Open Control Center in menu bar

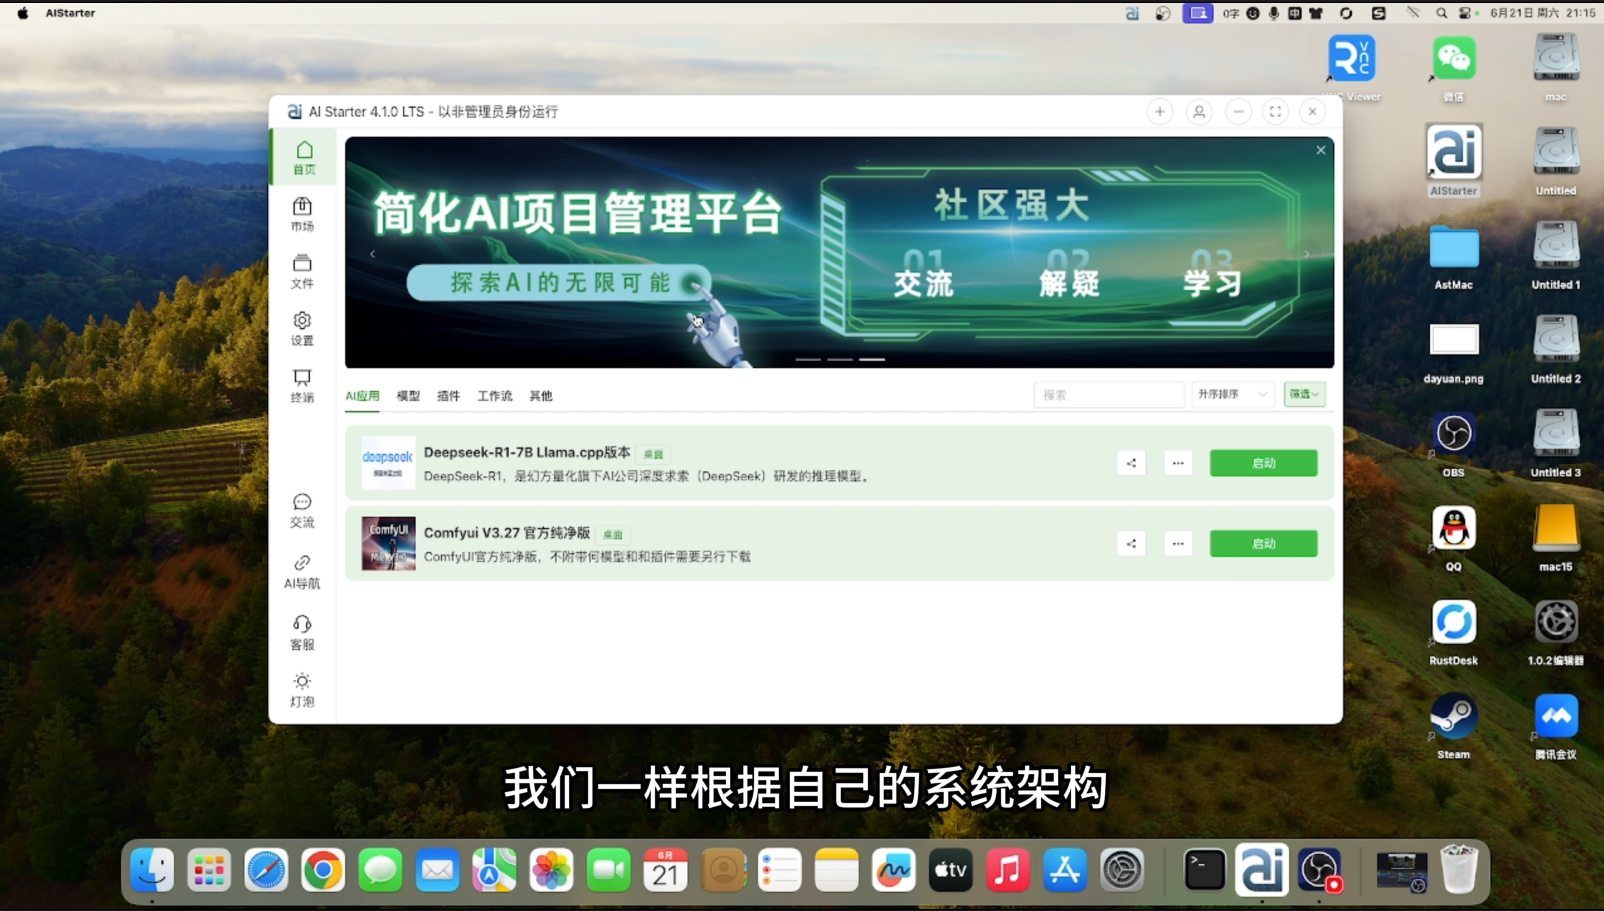pyautogui.click(x=1466, y=13)
